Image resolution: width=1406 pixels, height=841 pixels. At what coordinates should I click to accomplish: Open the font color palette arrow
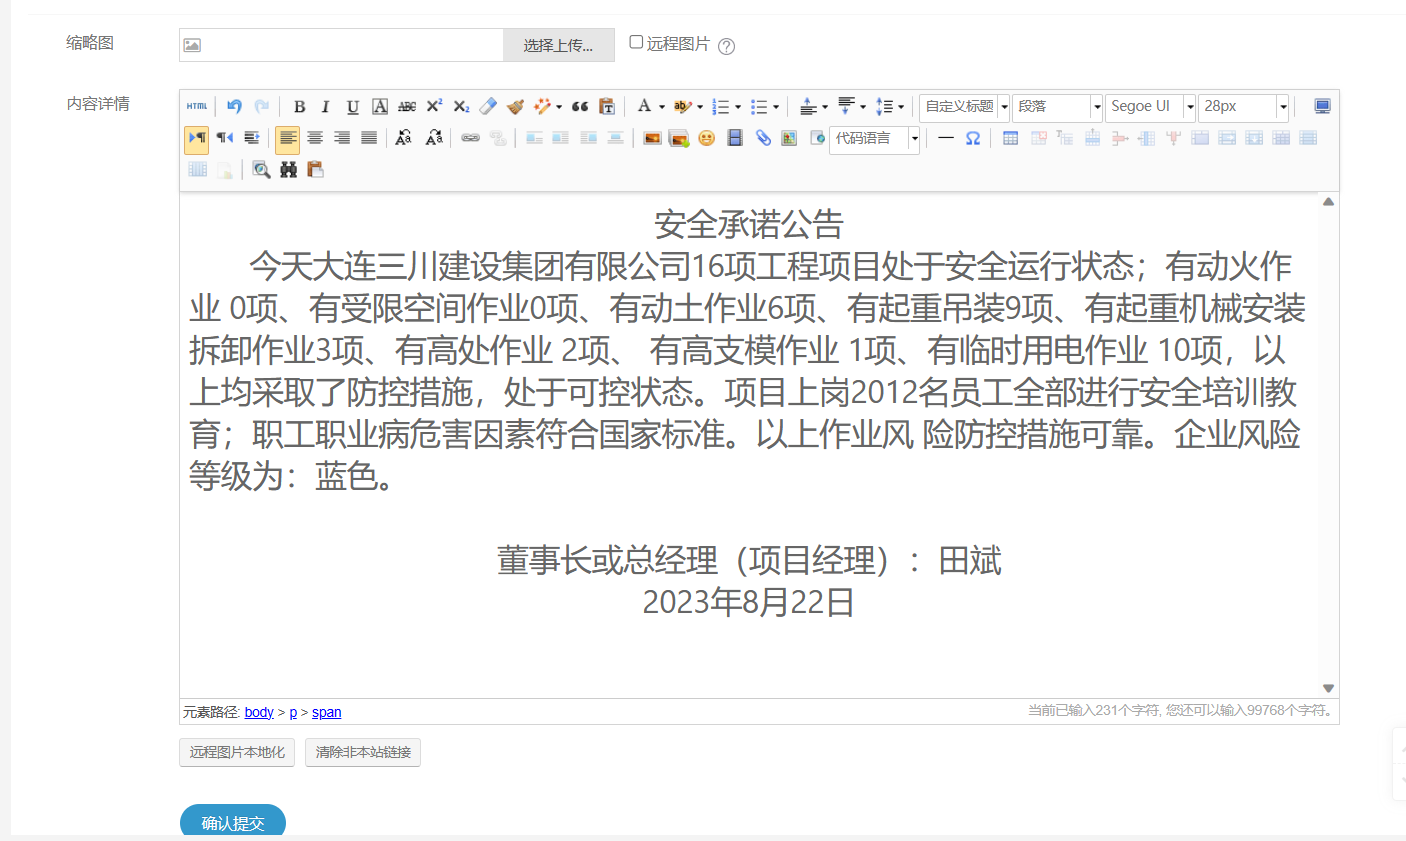pyautogui.click(x=662, y=107)
